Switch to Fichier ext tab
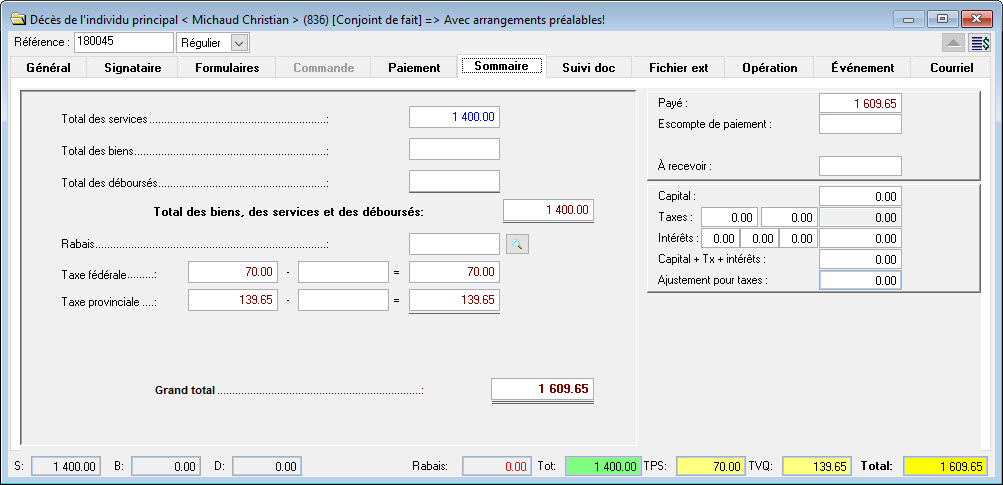 [678, 68]
